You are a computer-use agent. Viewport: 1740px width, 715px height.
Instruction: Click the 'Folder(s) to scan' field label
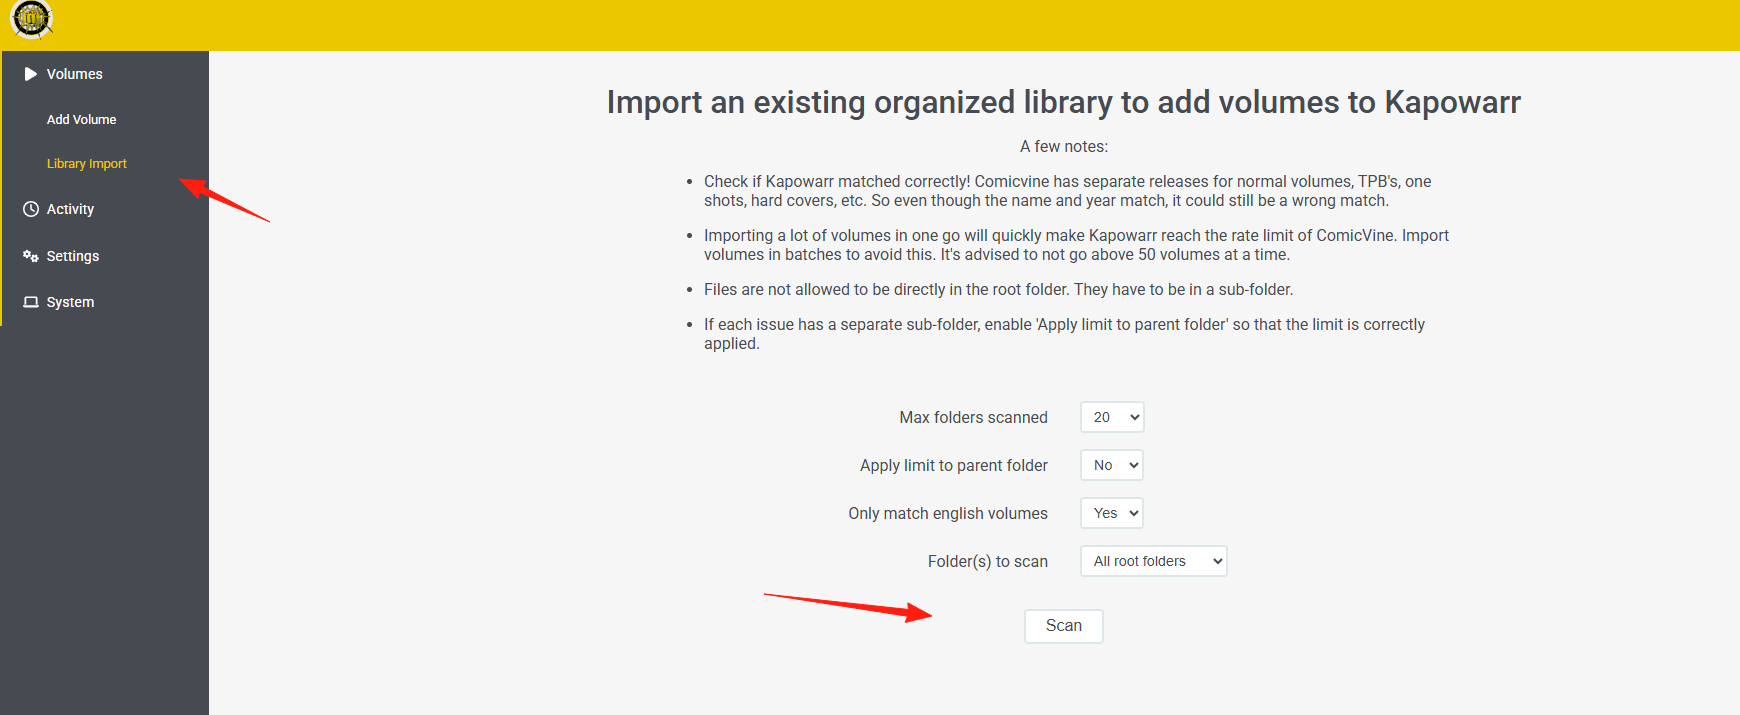point(988,561)
